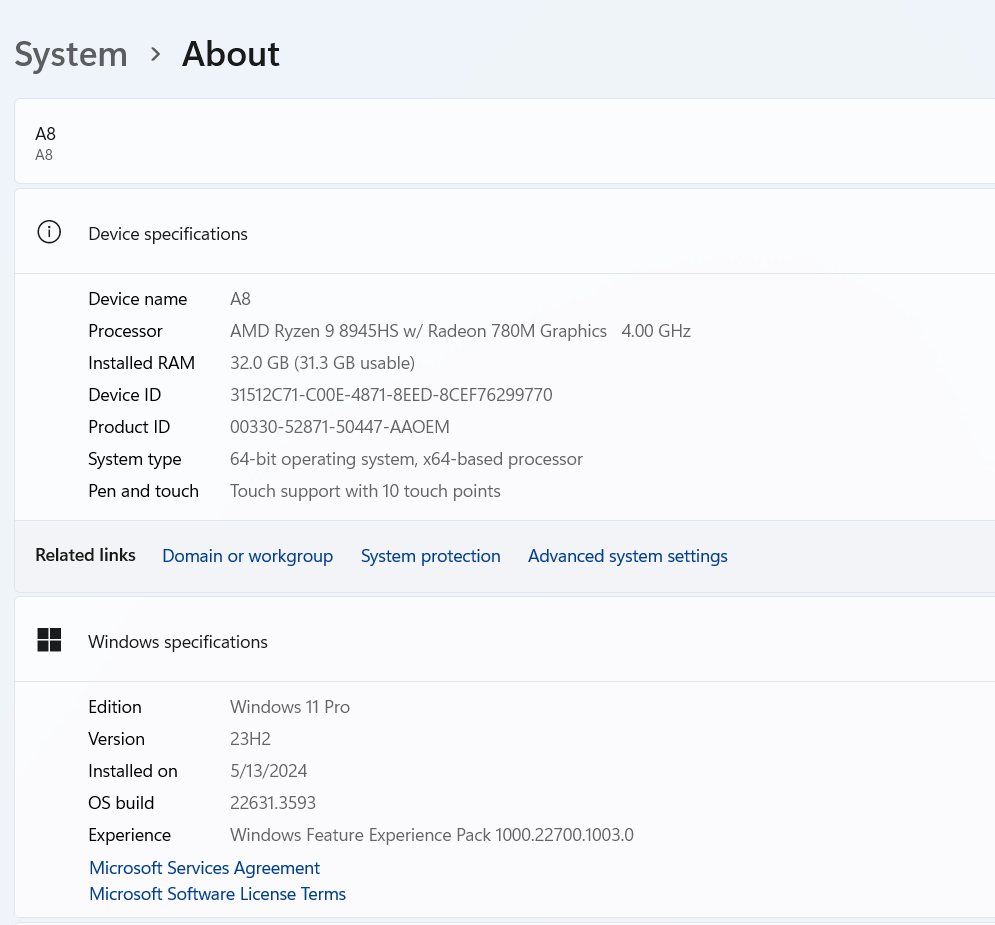Open Advanced system settings
The height and width of the screenshot is (925, 995).
tap(627, 556)
